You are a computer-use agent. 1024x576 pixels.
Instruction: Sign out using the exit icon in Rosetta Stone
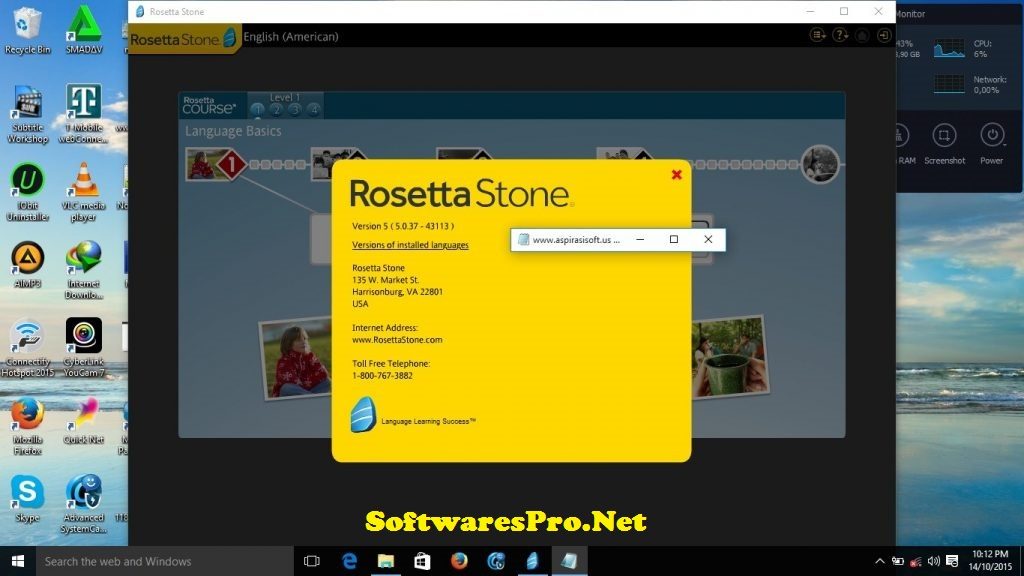tap(882, 34)
